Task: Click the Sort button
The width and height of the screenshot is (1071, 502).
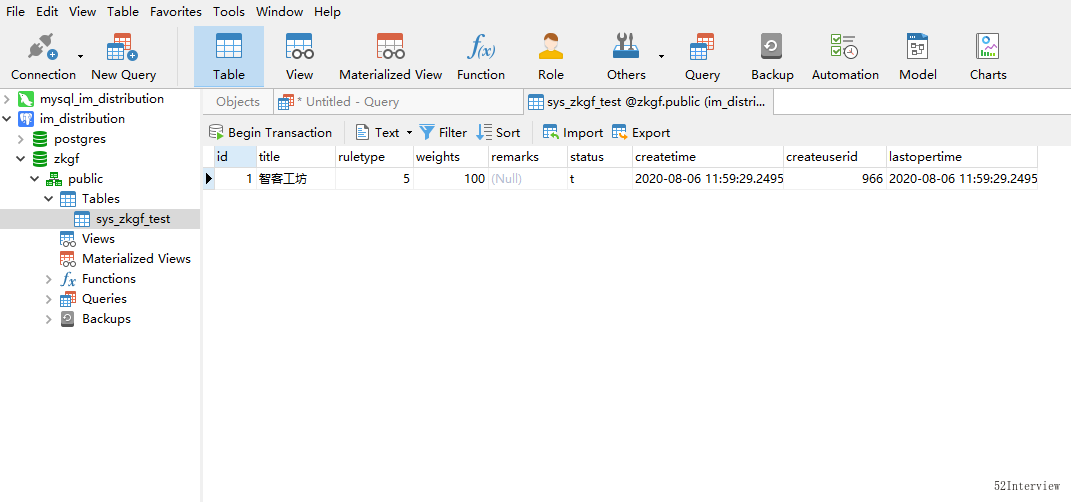Action: click(x=499, y=133)
